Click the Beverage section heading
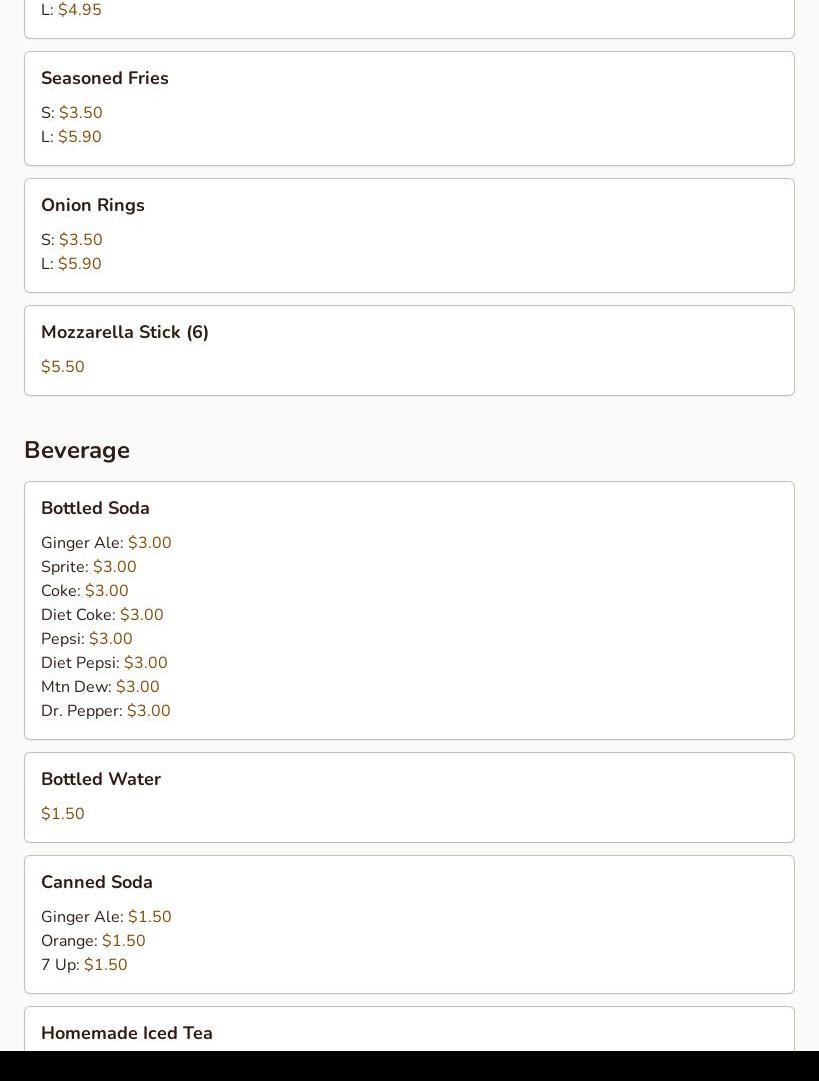Viewport: 819px width, 1081px height. click(x=77, y=450)
